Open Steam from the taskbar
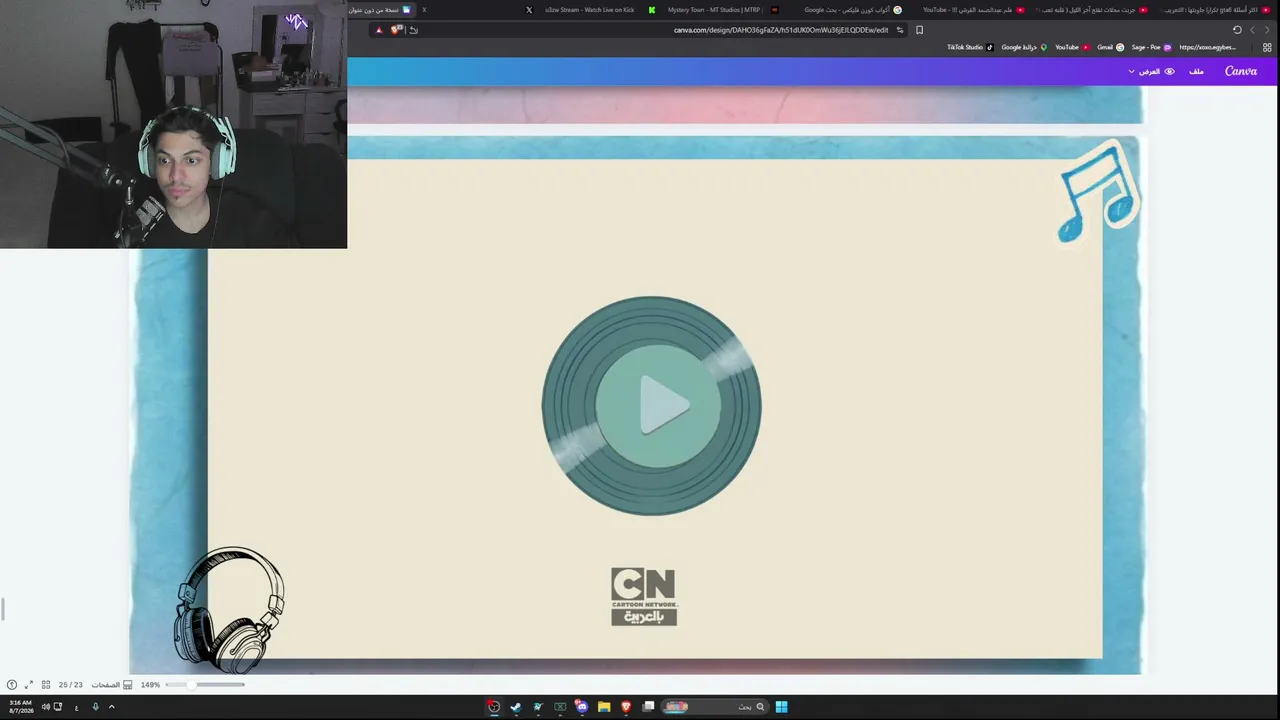Viewport: 1280px width, 720px height. pyautogui.click(x=516, y=707)
